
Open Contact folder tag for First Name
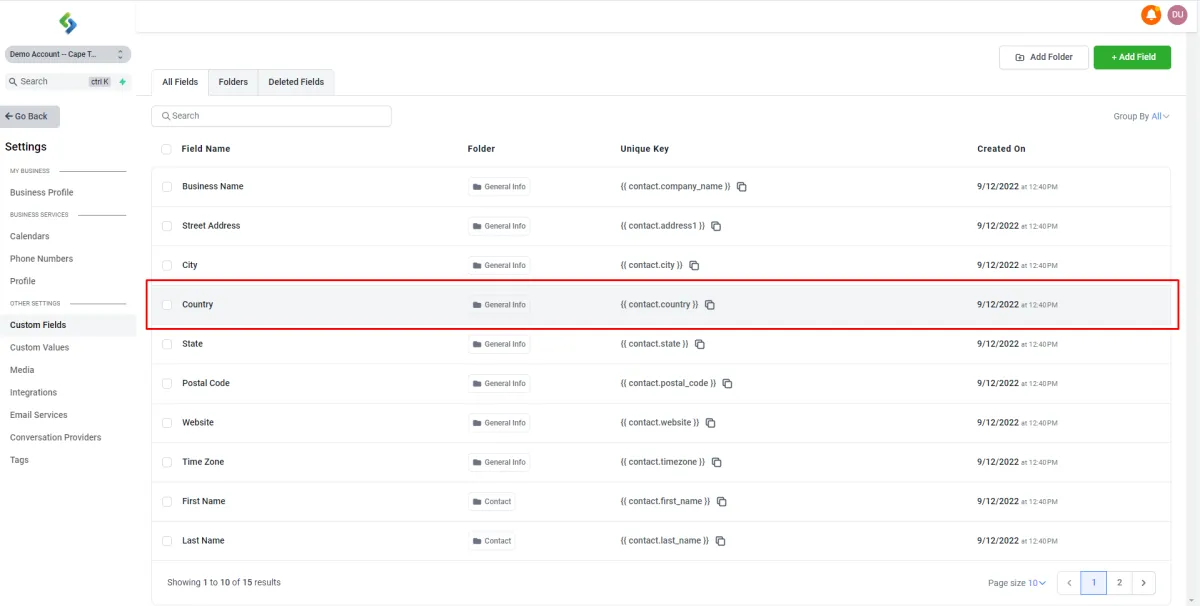[492, 502]
